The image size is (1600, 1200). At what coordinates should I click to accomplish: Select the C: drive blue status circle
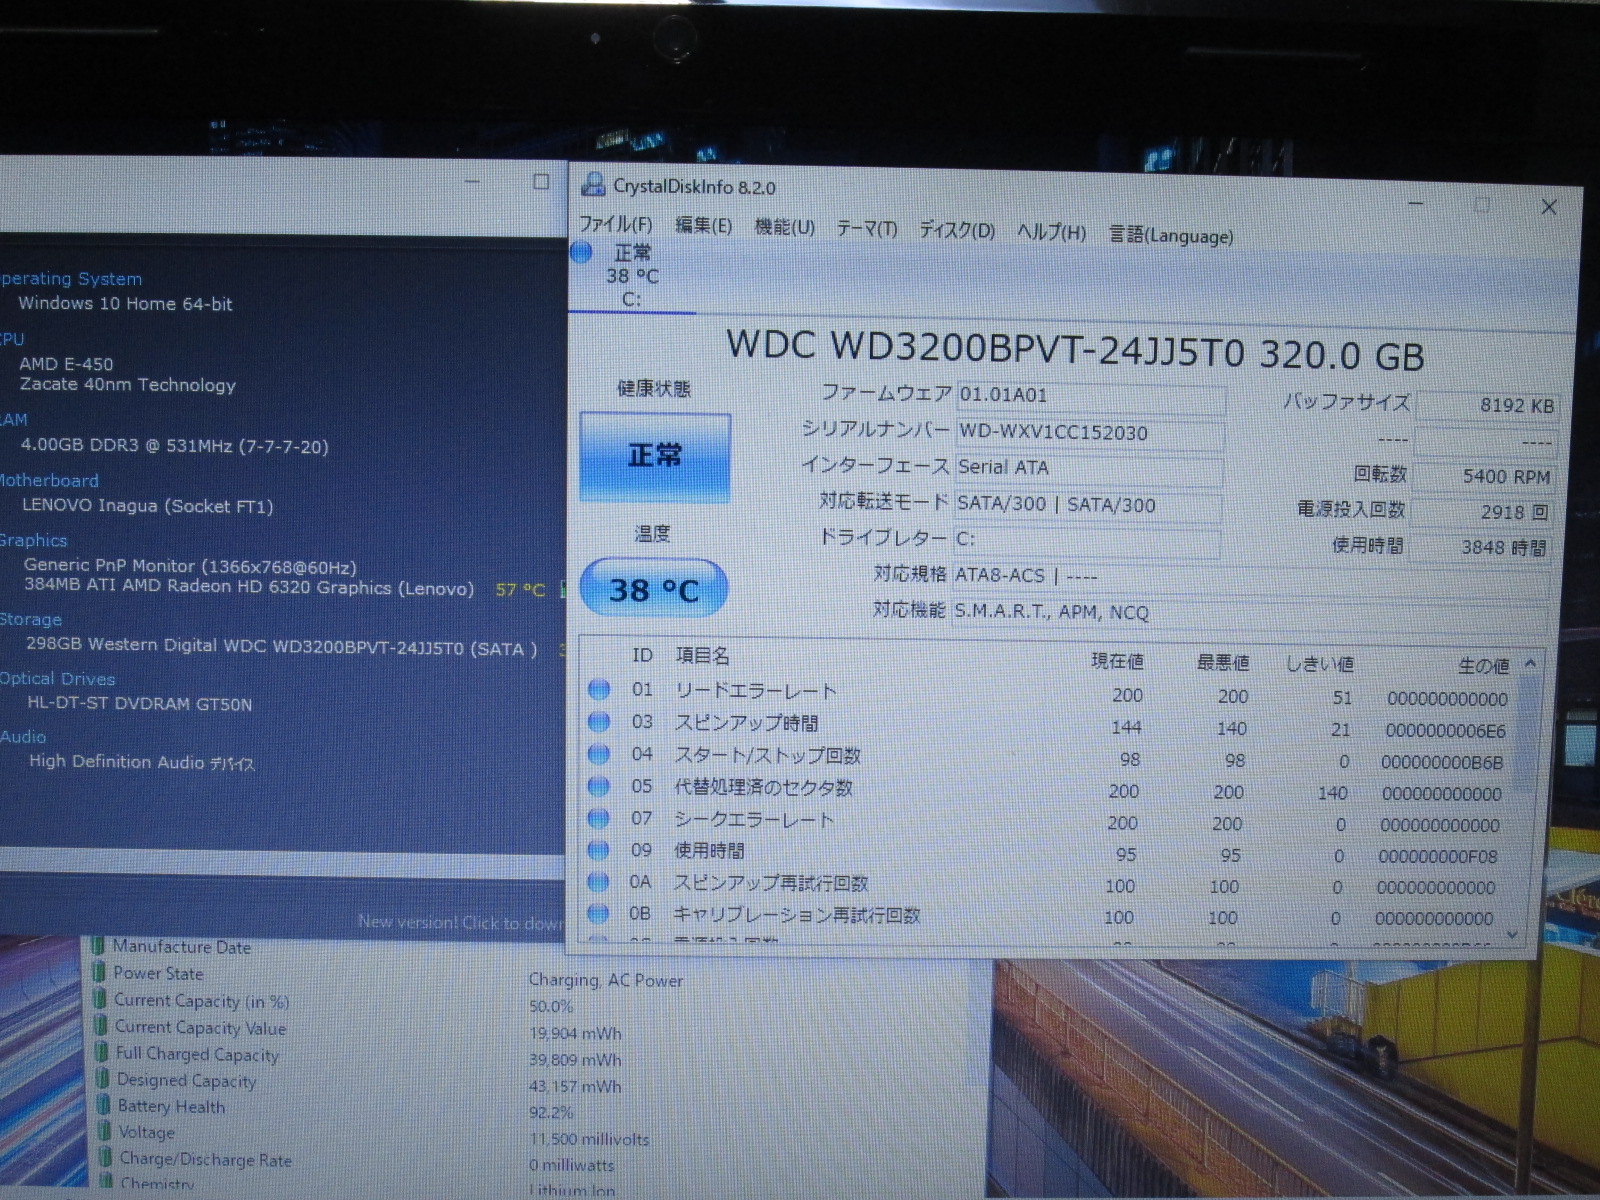click(582, 253)
